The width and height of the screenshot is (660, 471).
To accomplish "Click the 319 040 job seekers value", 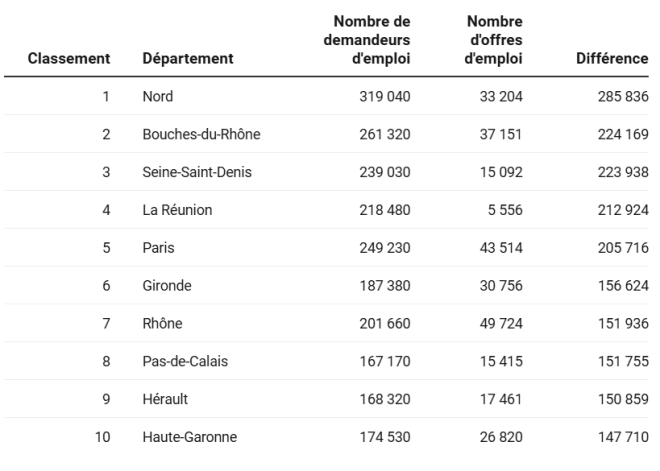I will [385, 97].
